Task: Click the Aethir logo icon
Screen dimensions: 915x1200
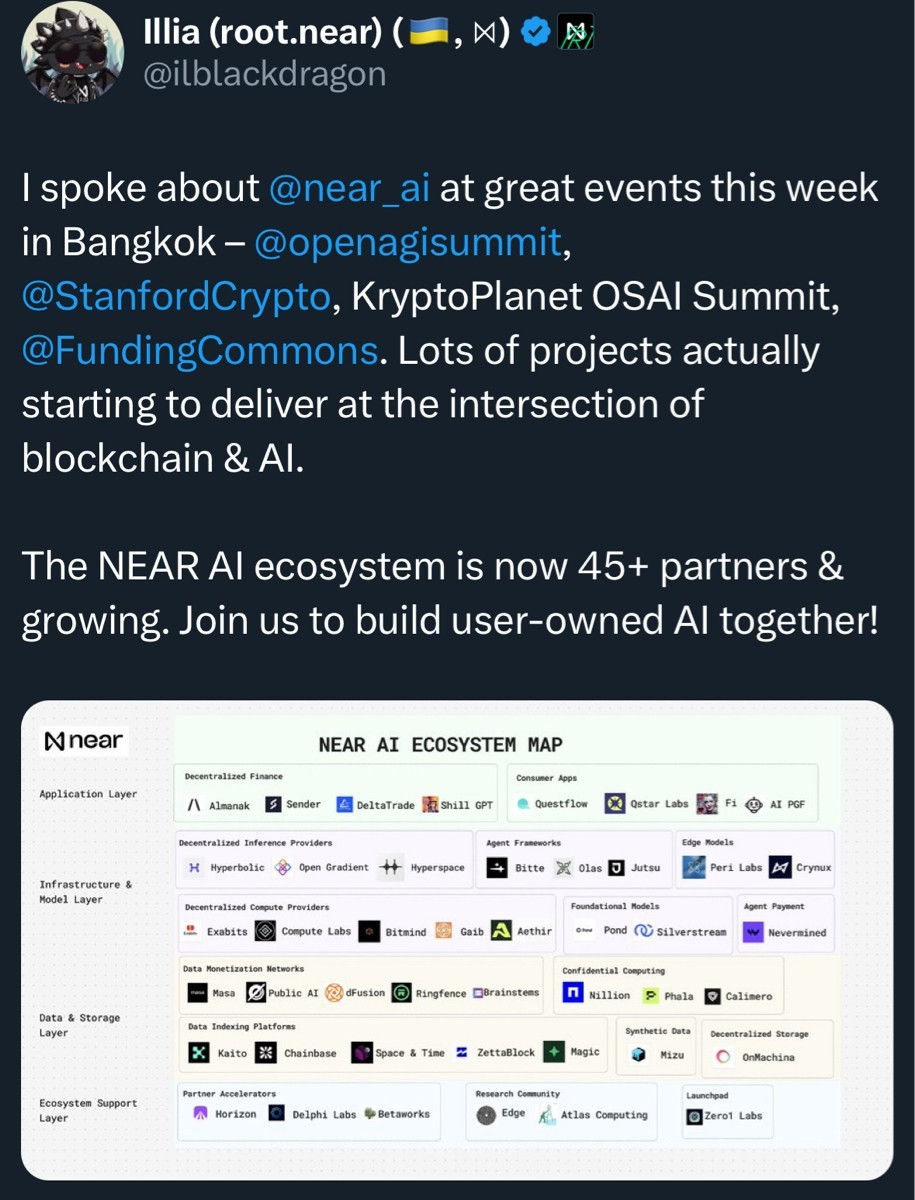Action: coord(502,930)
